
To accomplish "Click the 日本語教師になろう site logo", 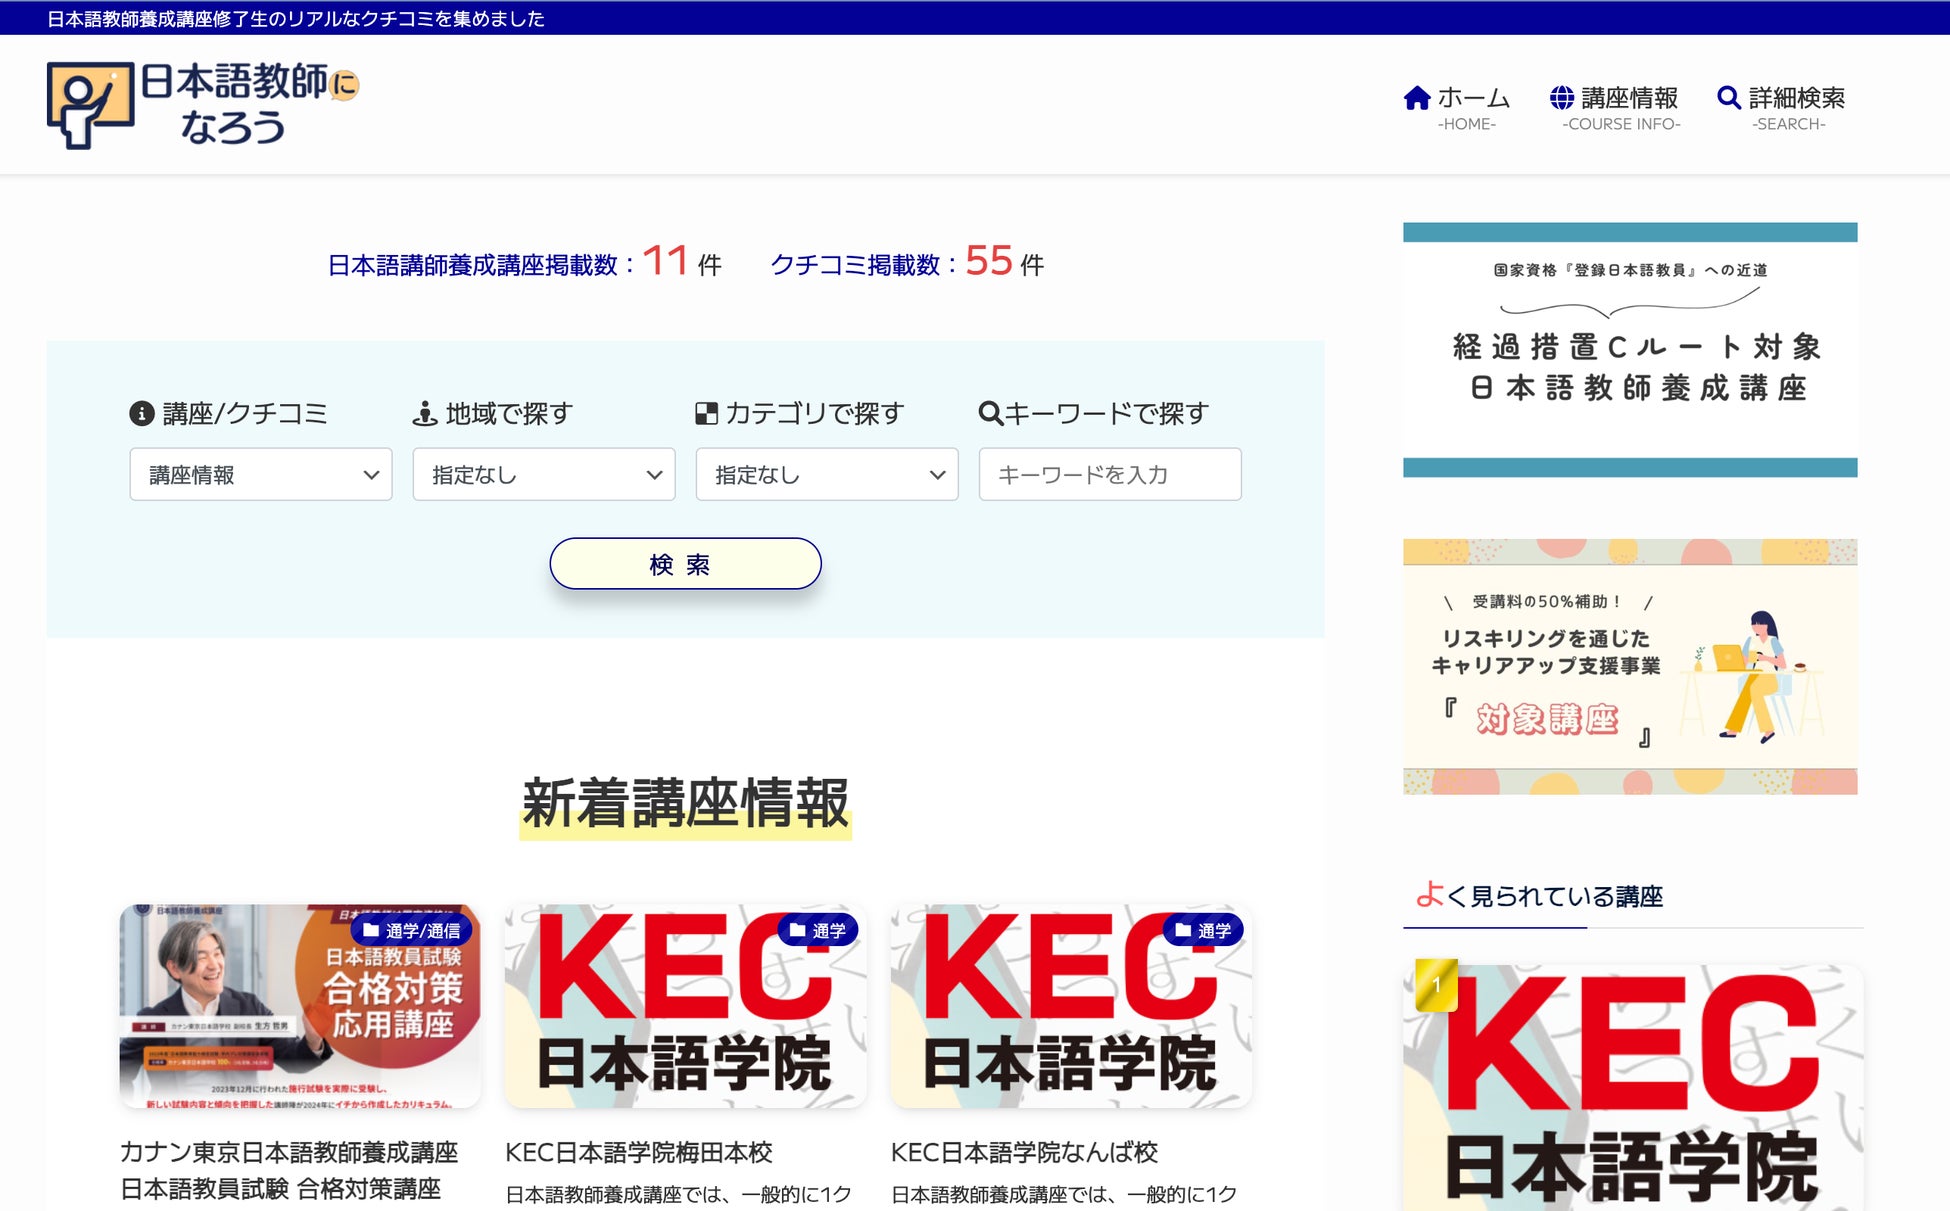I will [202, 104].
